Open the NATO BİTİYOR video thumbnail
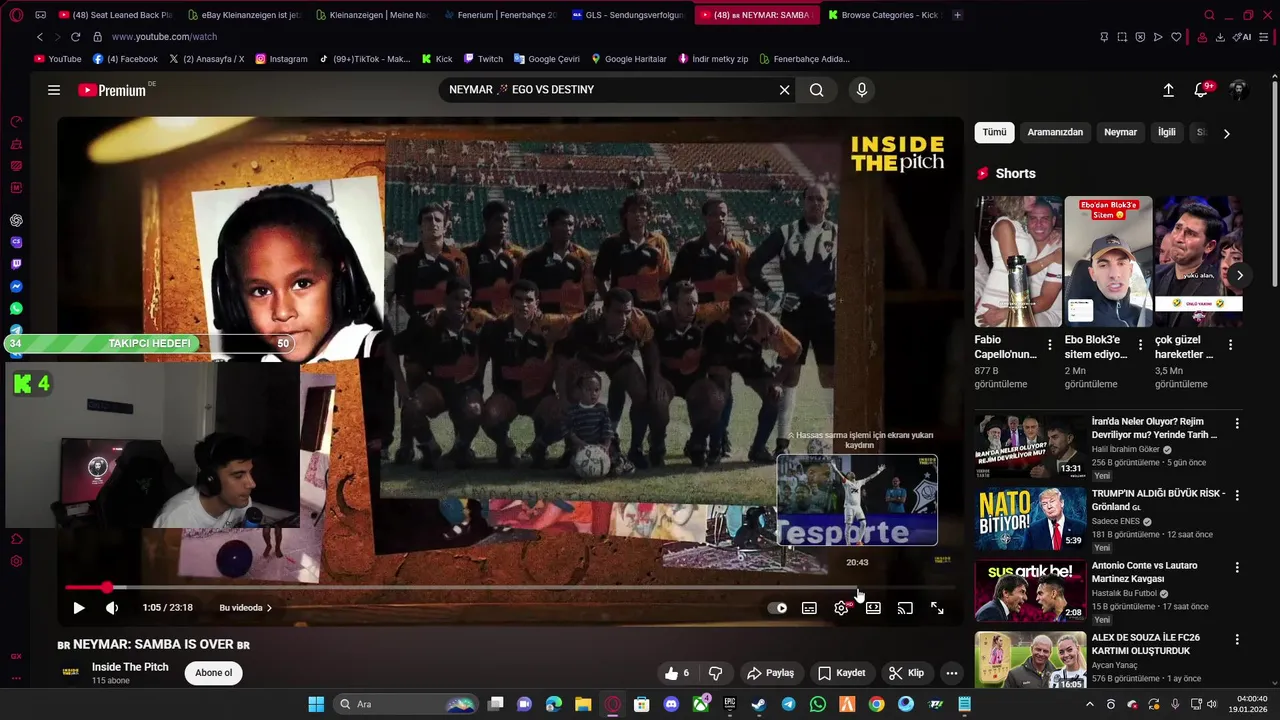The width and height of the screenshot is (1280, 720). click(1030, 518)
